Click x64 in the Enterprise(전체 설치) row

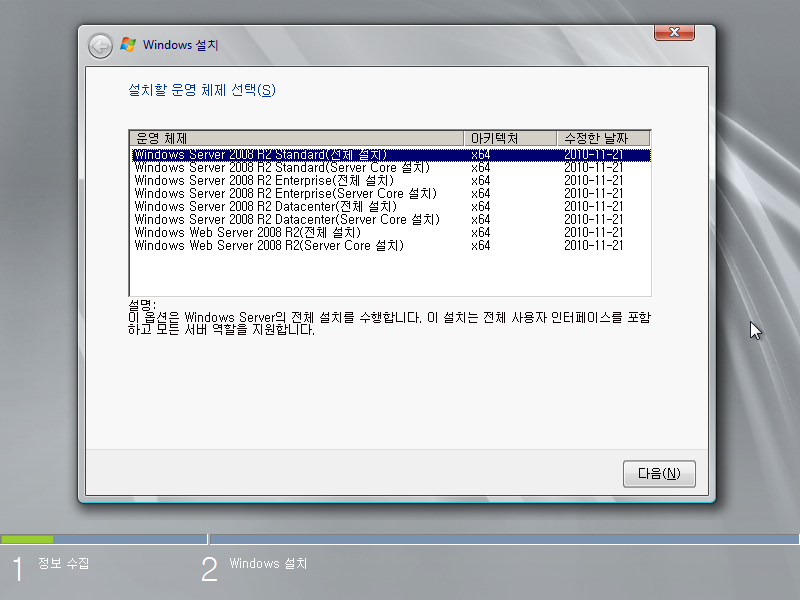pyautogui.click(x=481, y=181)
